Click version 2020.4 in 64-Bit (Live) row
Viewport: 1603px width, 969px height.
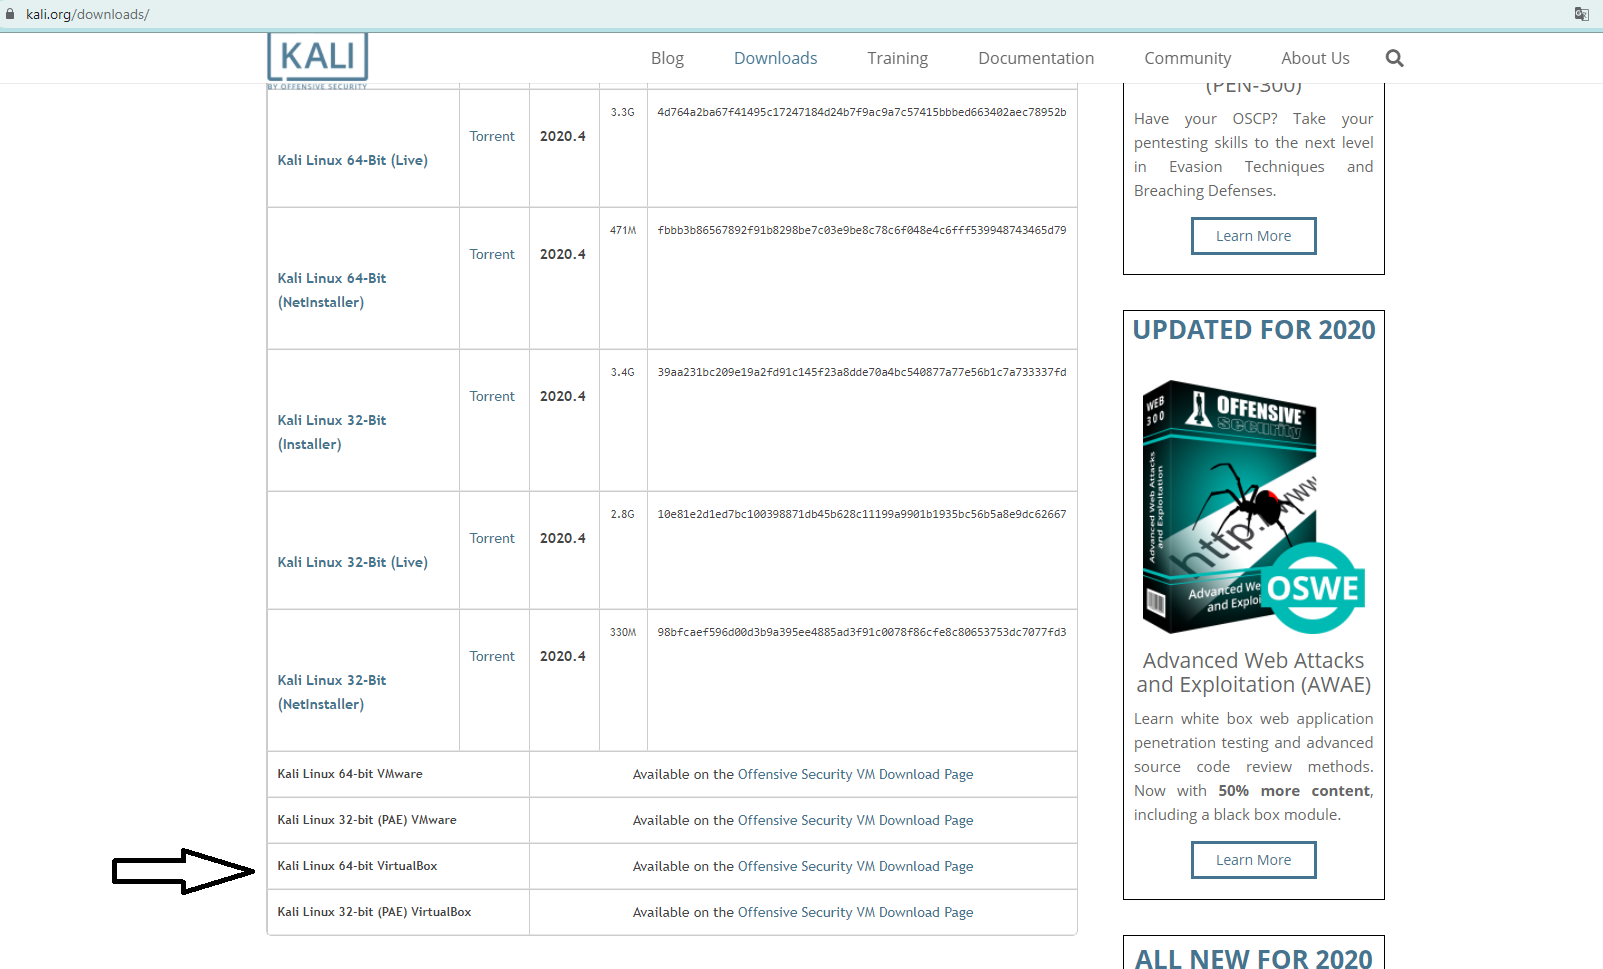[563, 136]
